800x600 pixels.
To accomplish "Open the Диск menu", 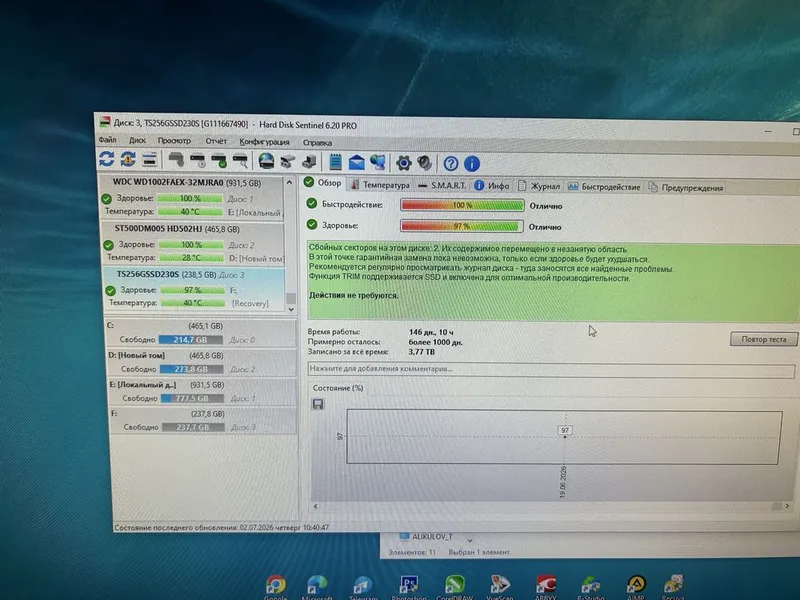I will pyautogui.click(x=137, y=140).
